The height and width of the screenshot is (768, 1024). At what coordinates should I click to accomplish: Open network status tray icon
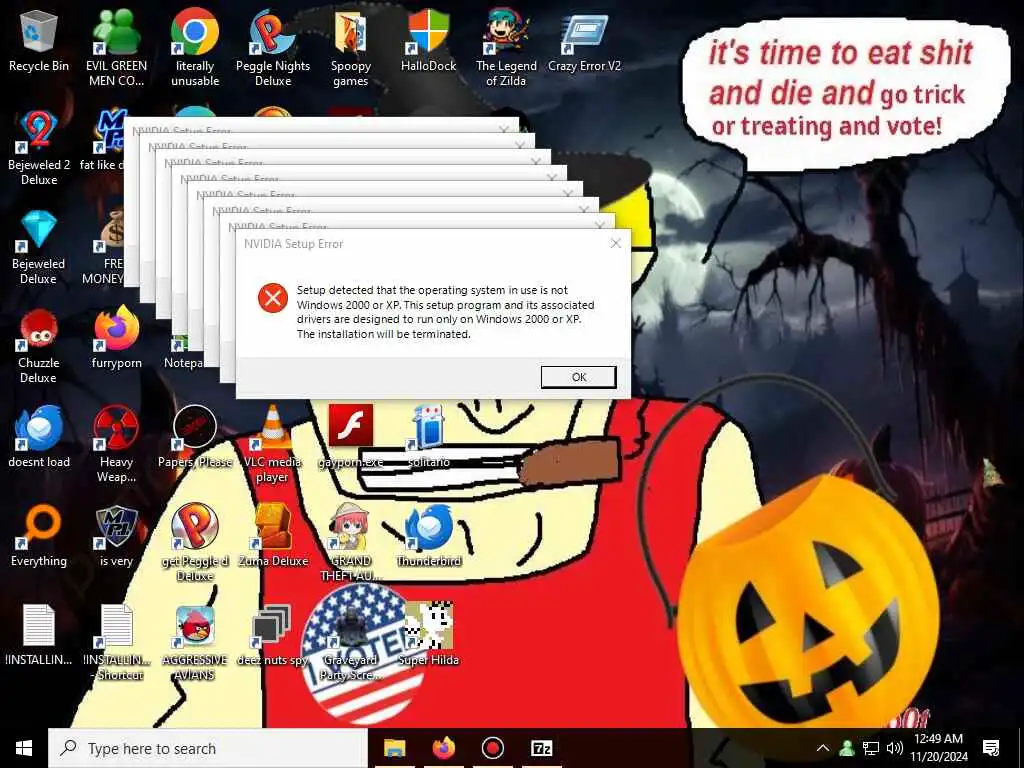coord(871,748)
